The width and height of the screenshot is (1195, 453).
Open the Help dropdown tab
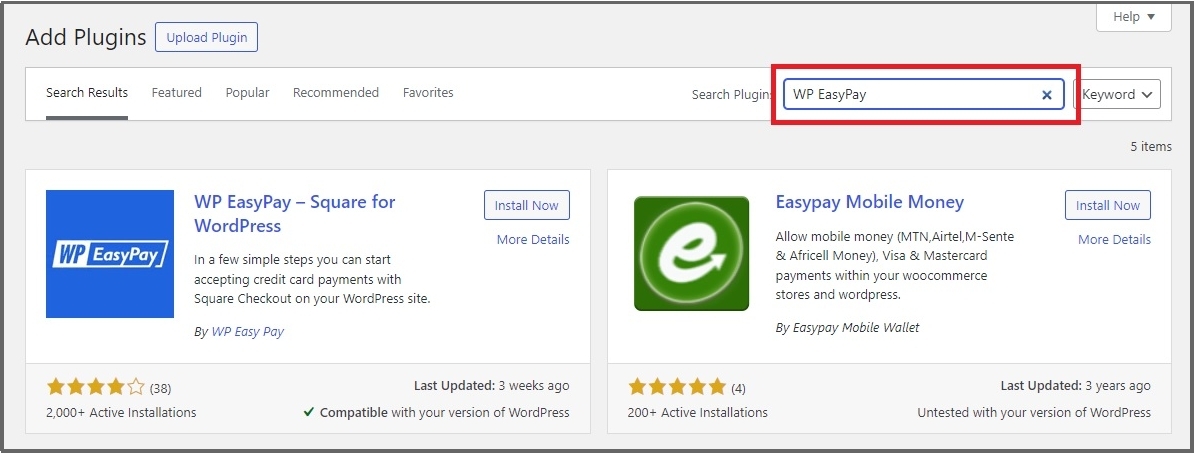[1134, 17]
